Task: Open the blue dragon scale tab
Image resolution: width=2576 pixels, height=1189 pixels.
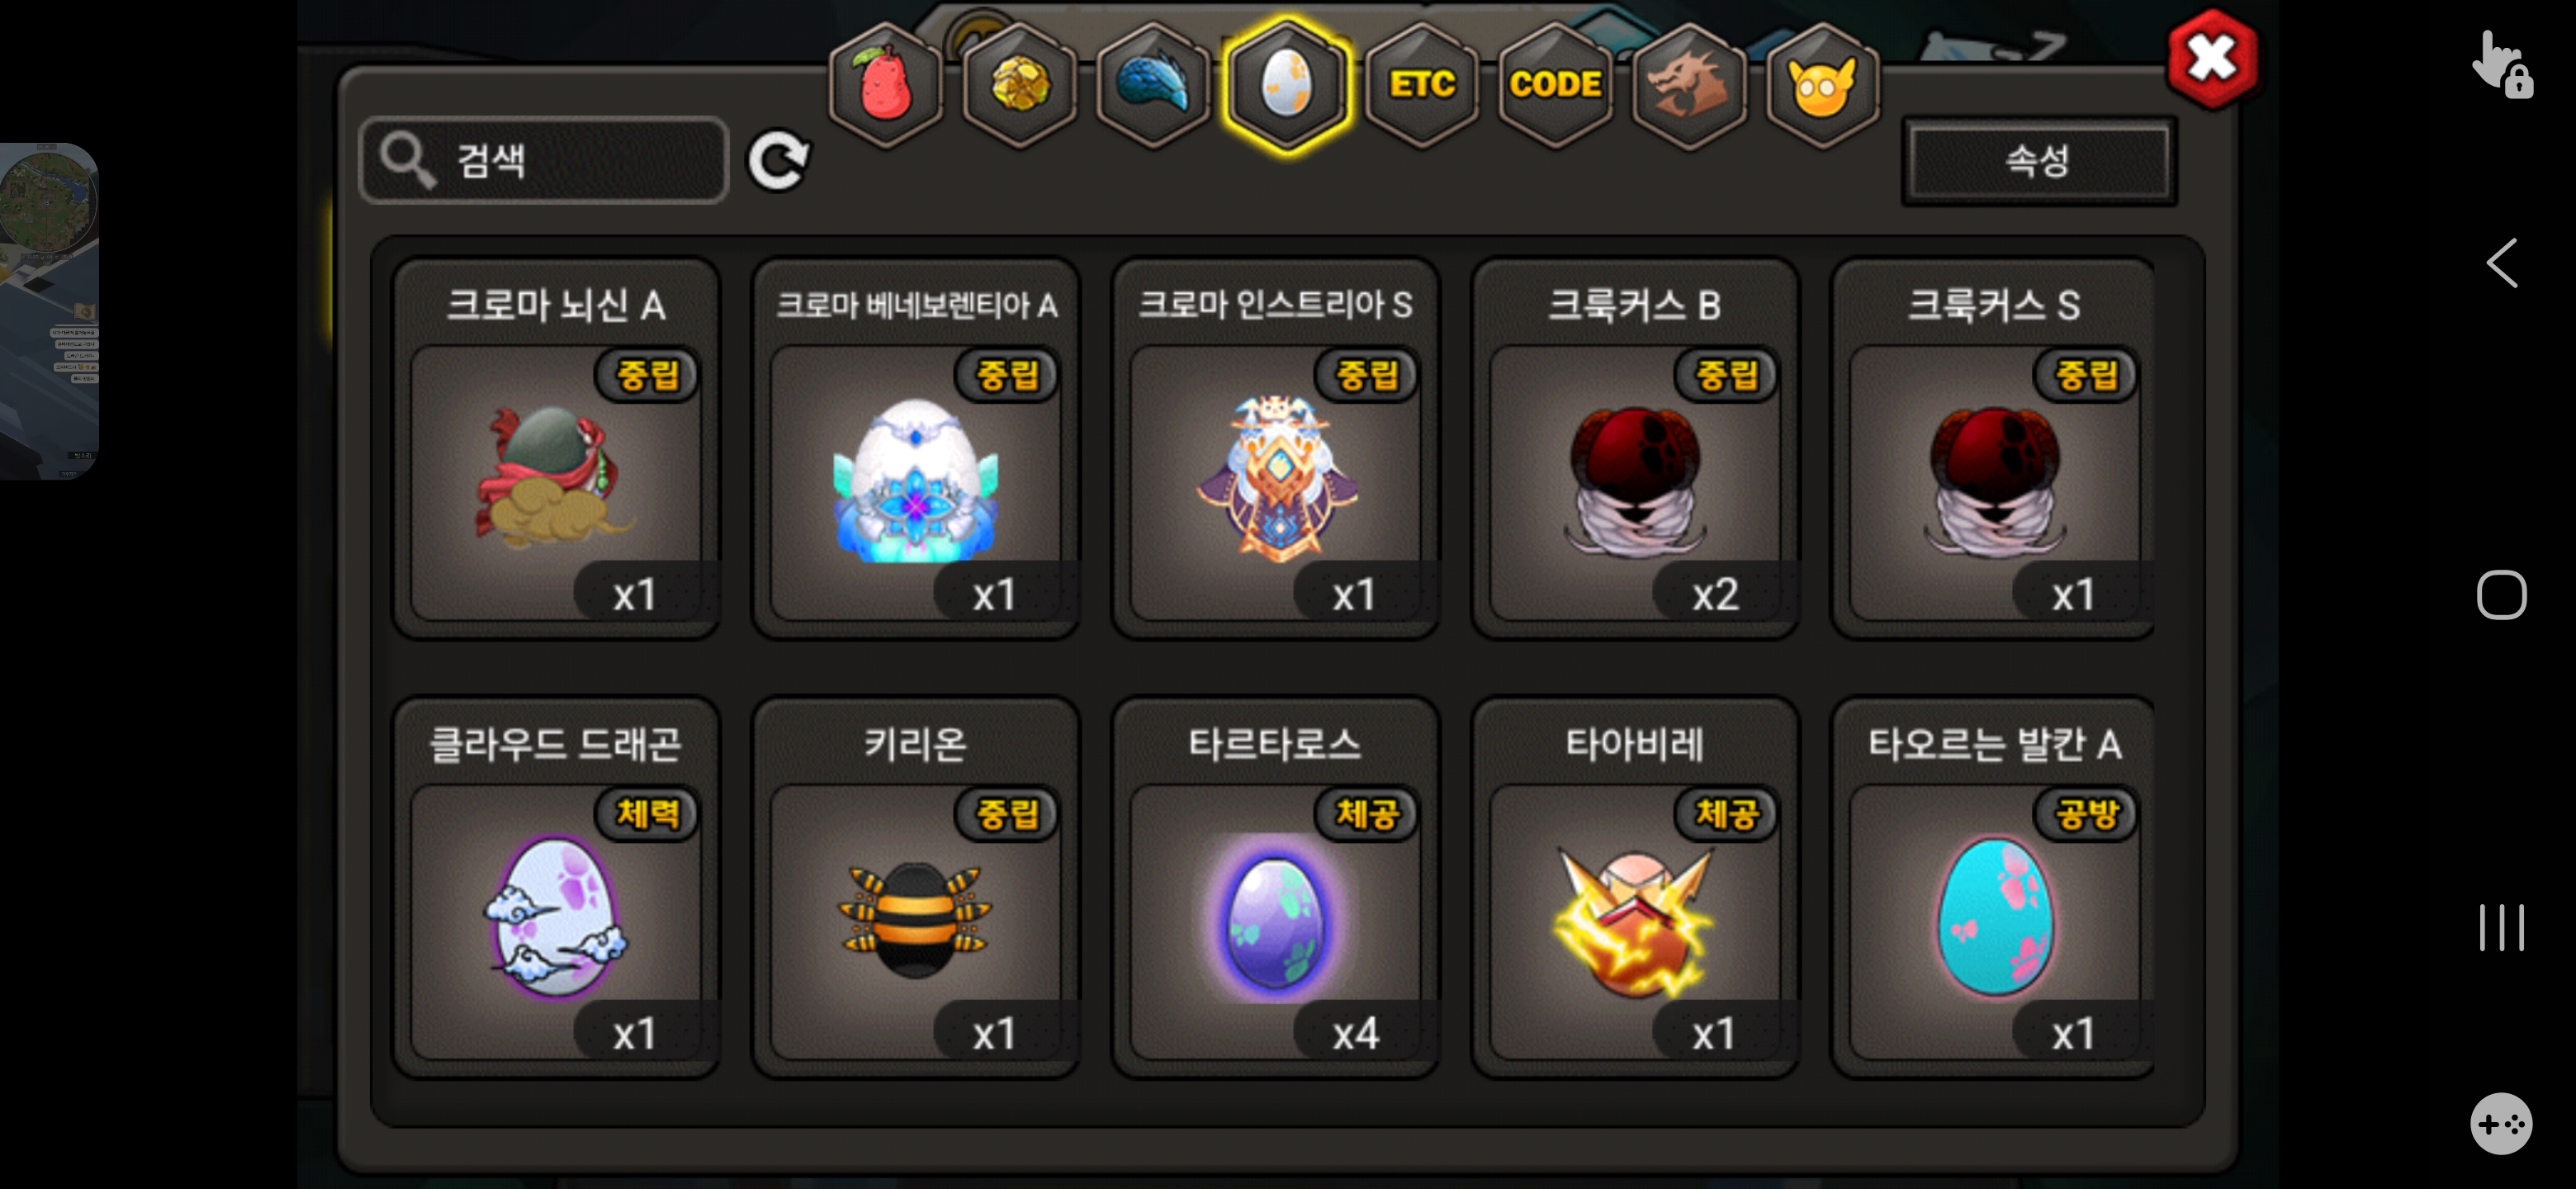Action: 1153,85
